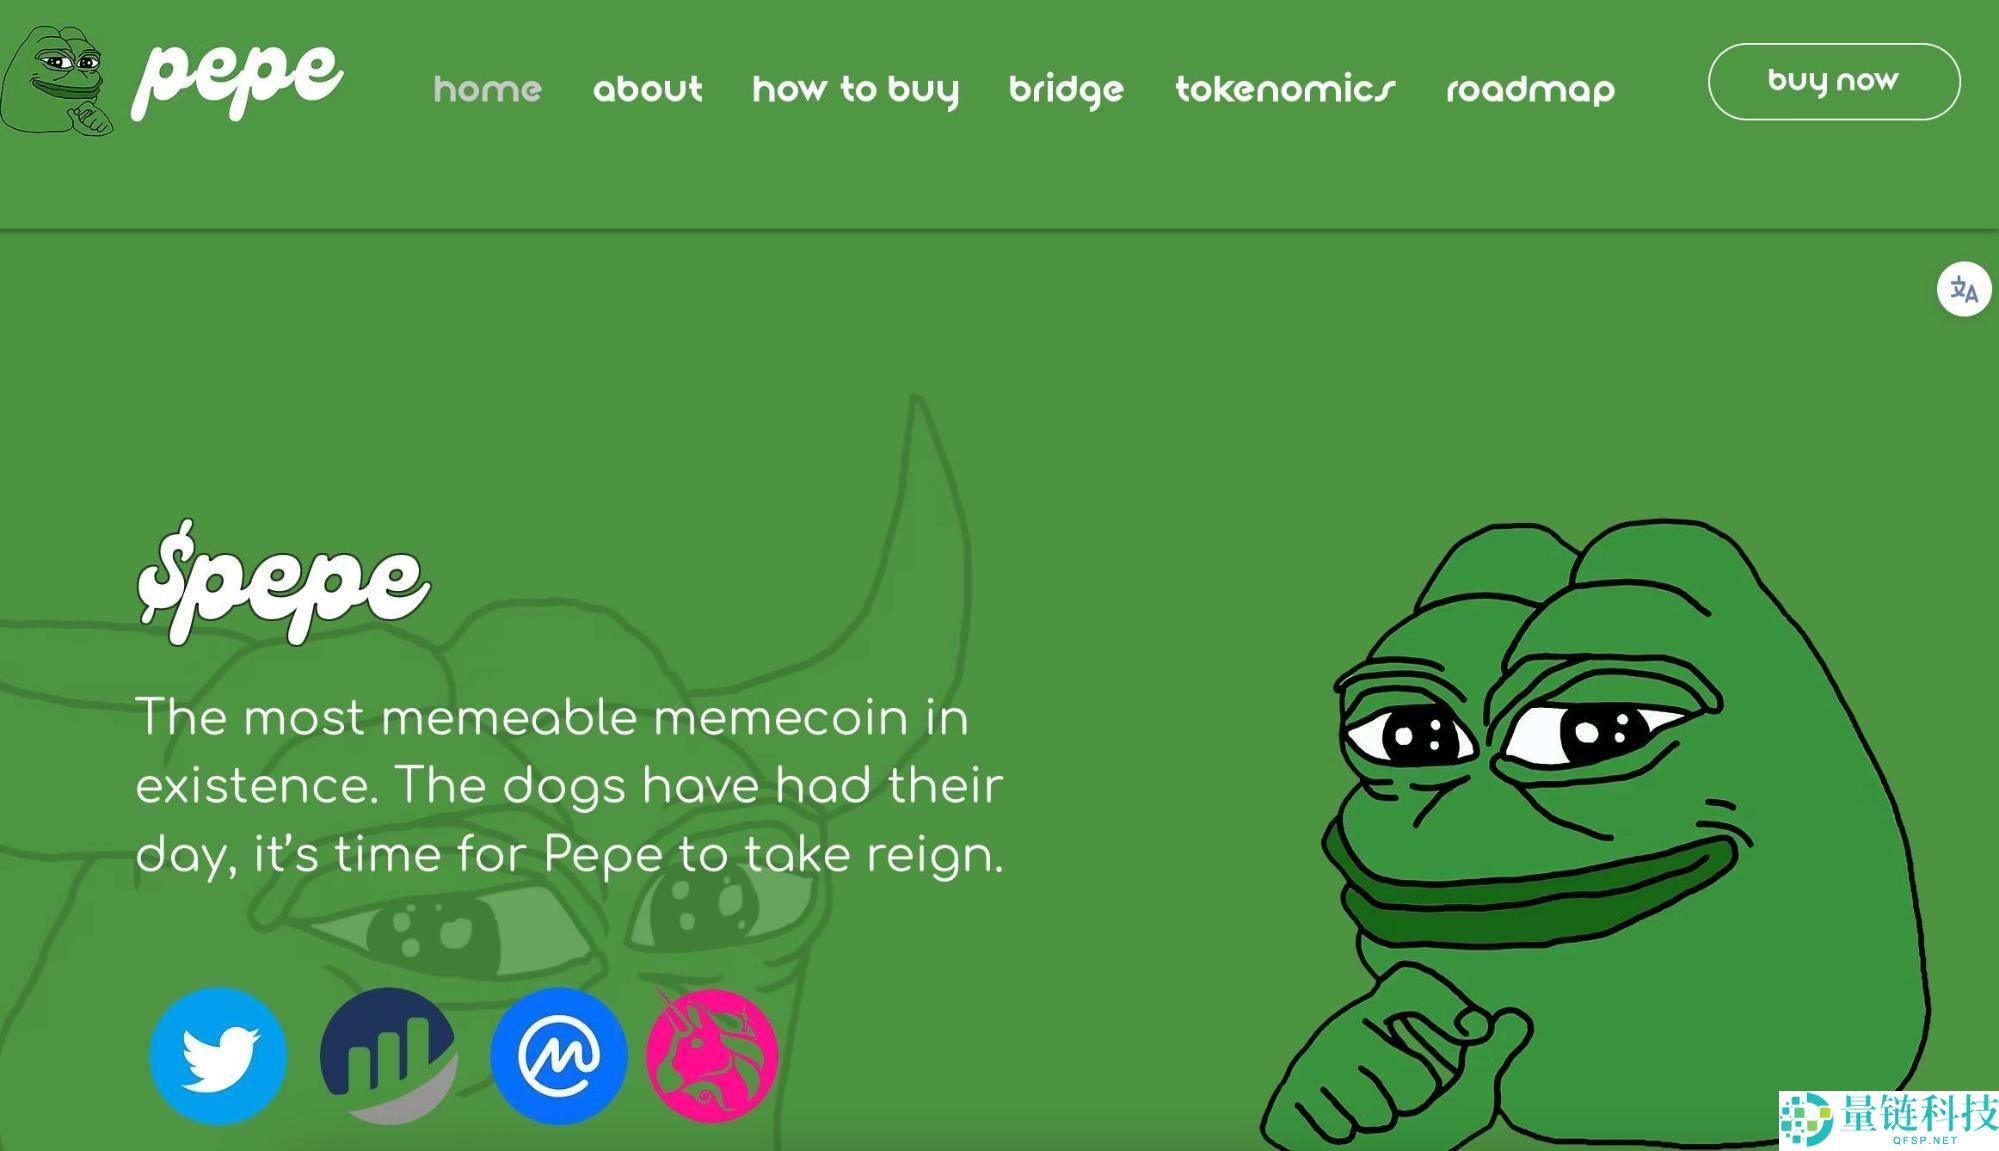Open the translate language icon
This screenshot has width=1999, height=1151.
coord(1963,290)
